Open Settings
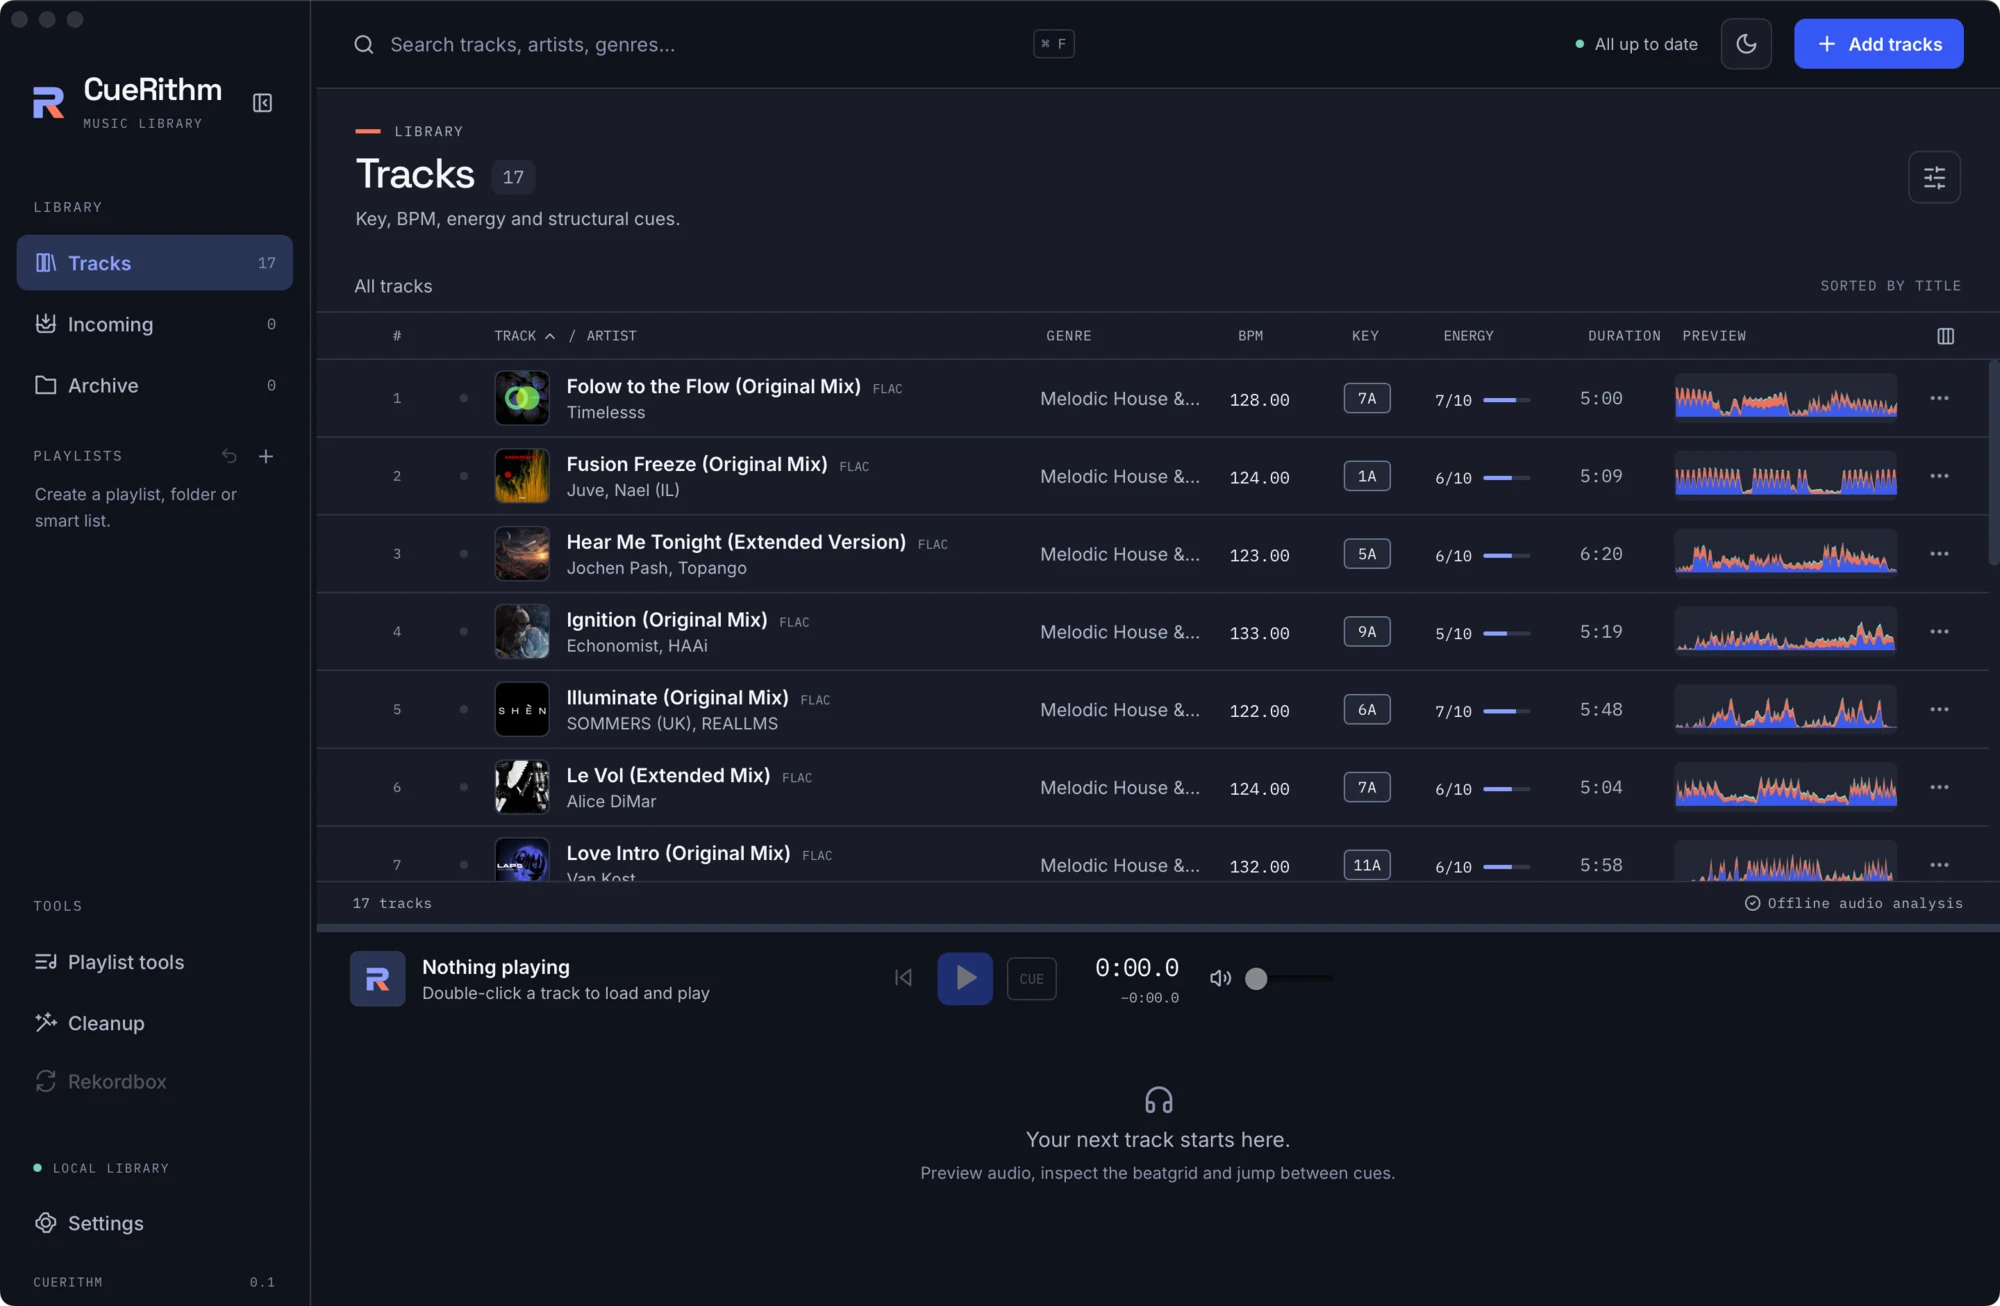2000x1306 pixels. tap(155, 1223)
